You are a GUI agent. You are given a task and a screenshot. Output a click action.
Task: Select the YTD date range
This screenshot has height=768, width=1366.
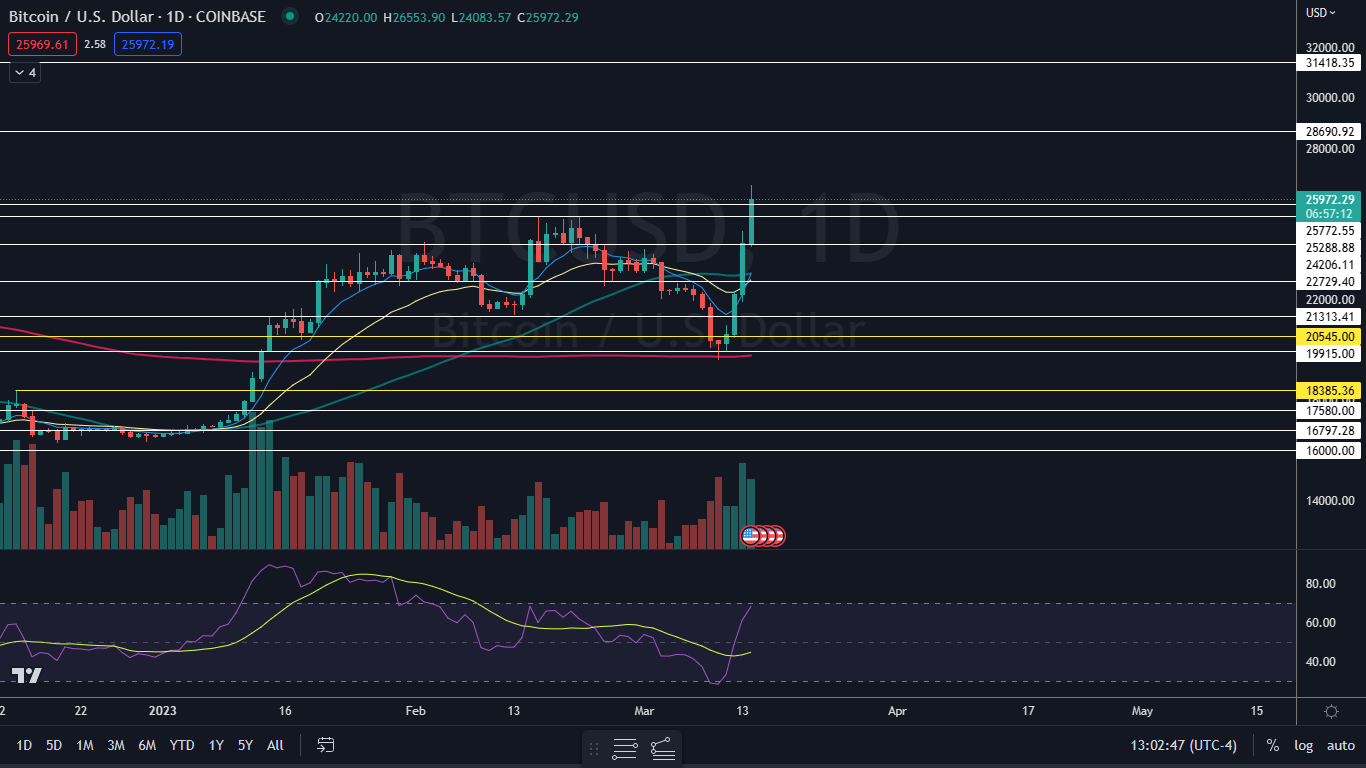(x=182, y=745)
